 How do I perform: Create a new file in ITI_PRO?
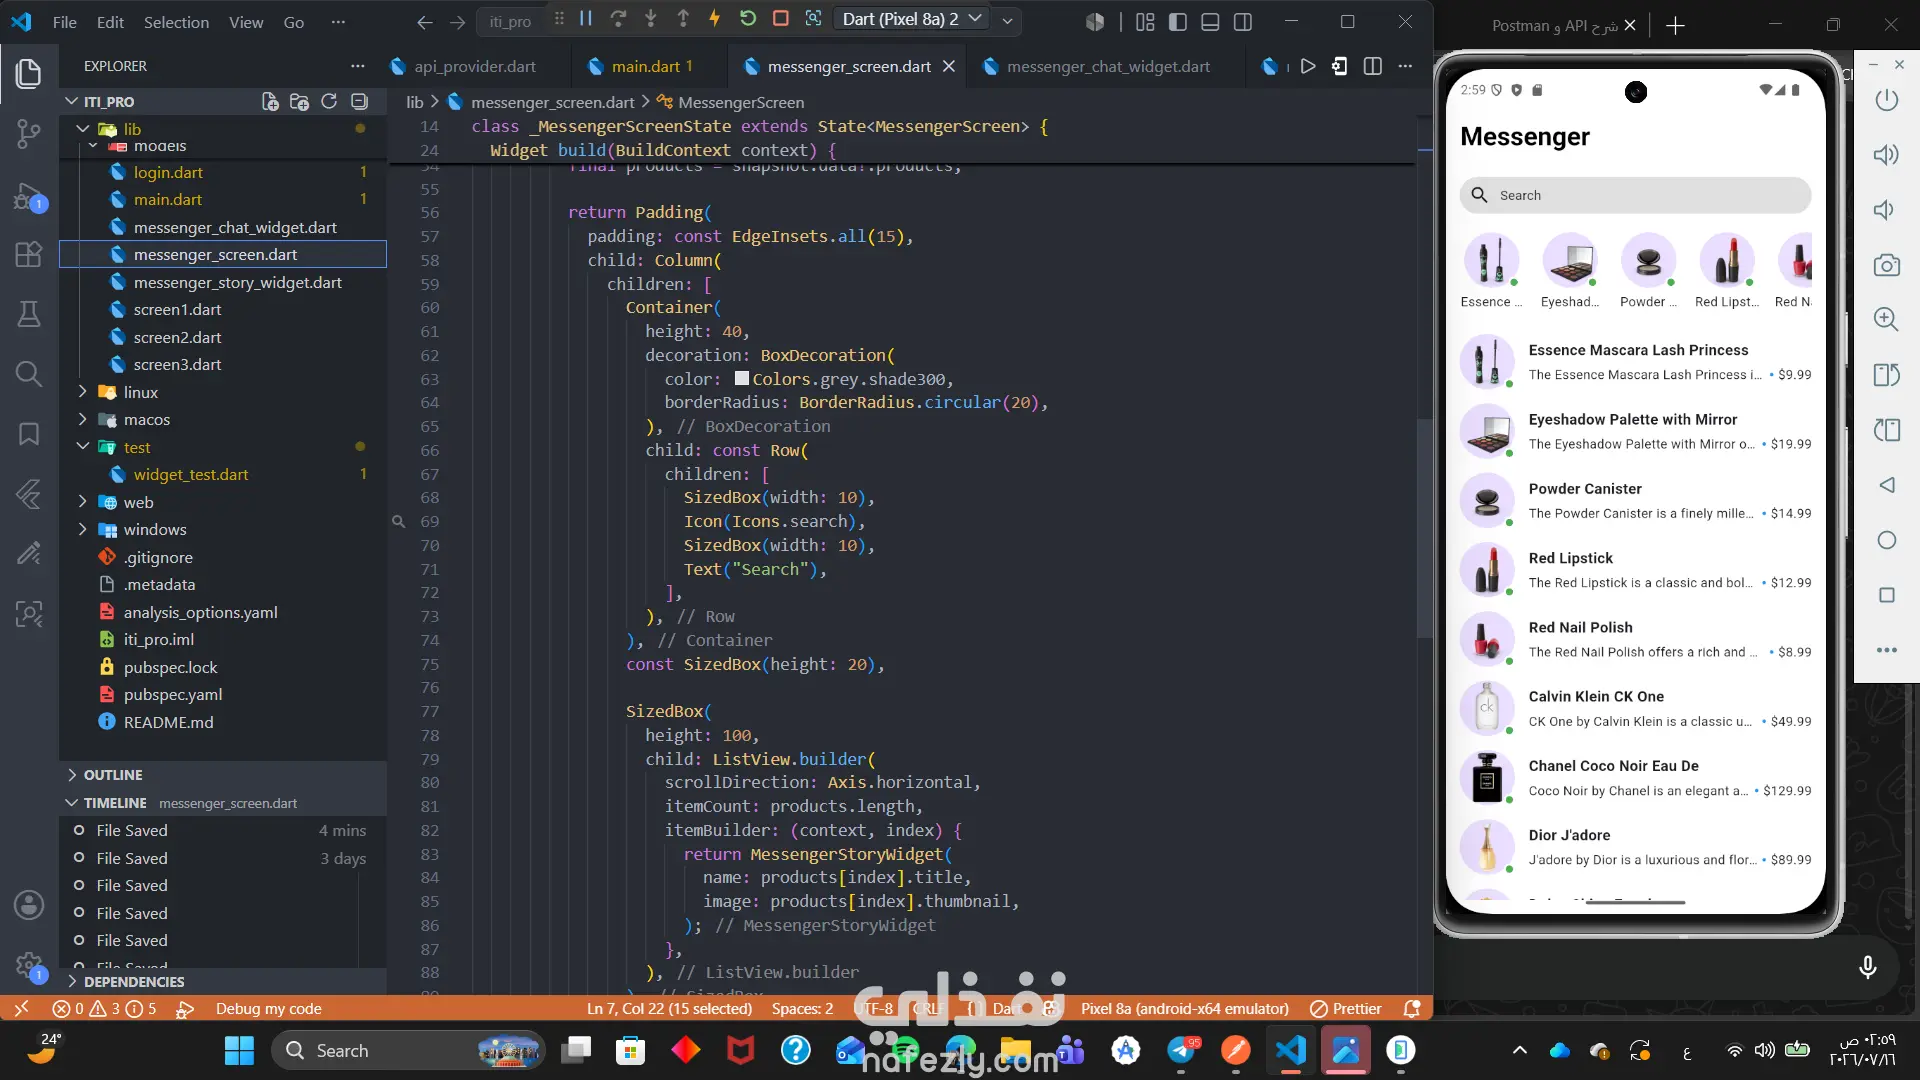(270, 101)
